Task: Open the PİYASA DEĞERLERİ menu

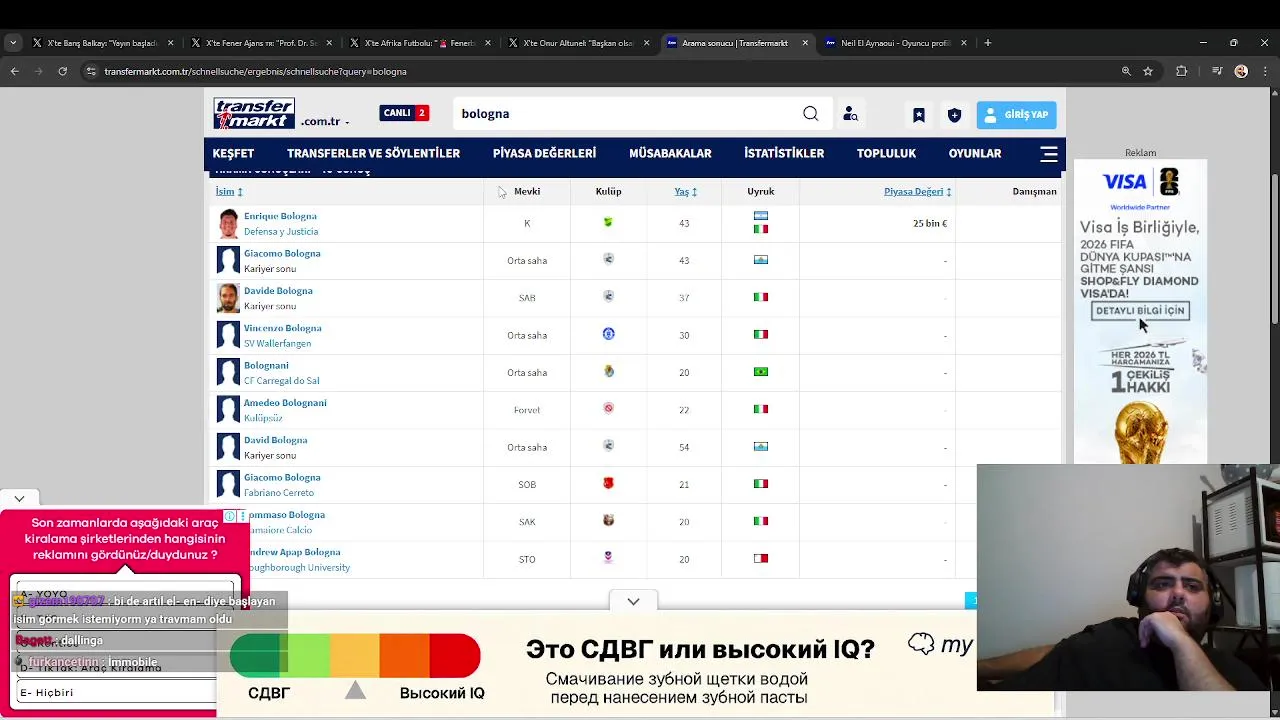Action: [x=544, y=153]
